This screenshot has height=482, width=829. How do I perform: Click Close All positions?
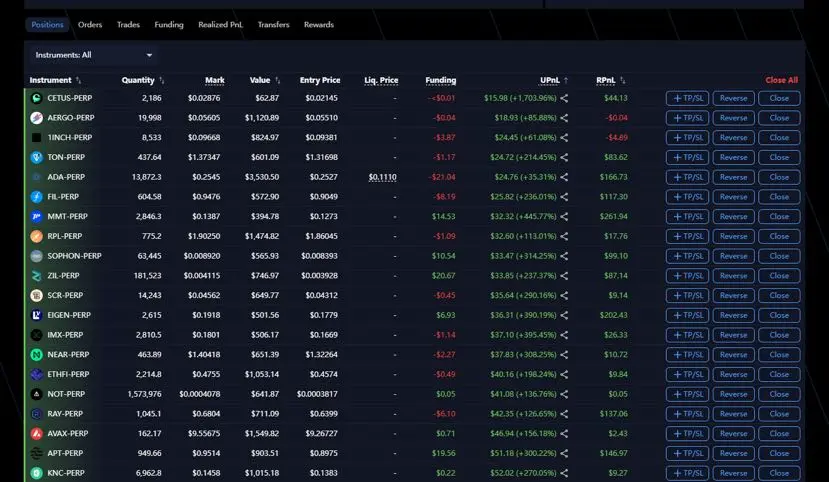(x=781, y=80)
